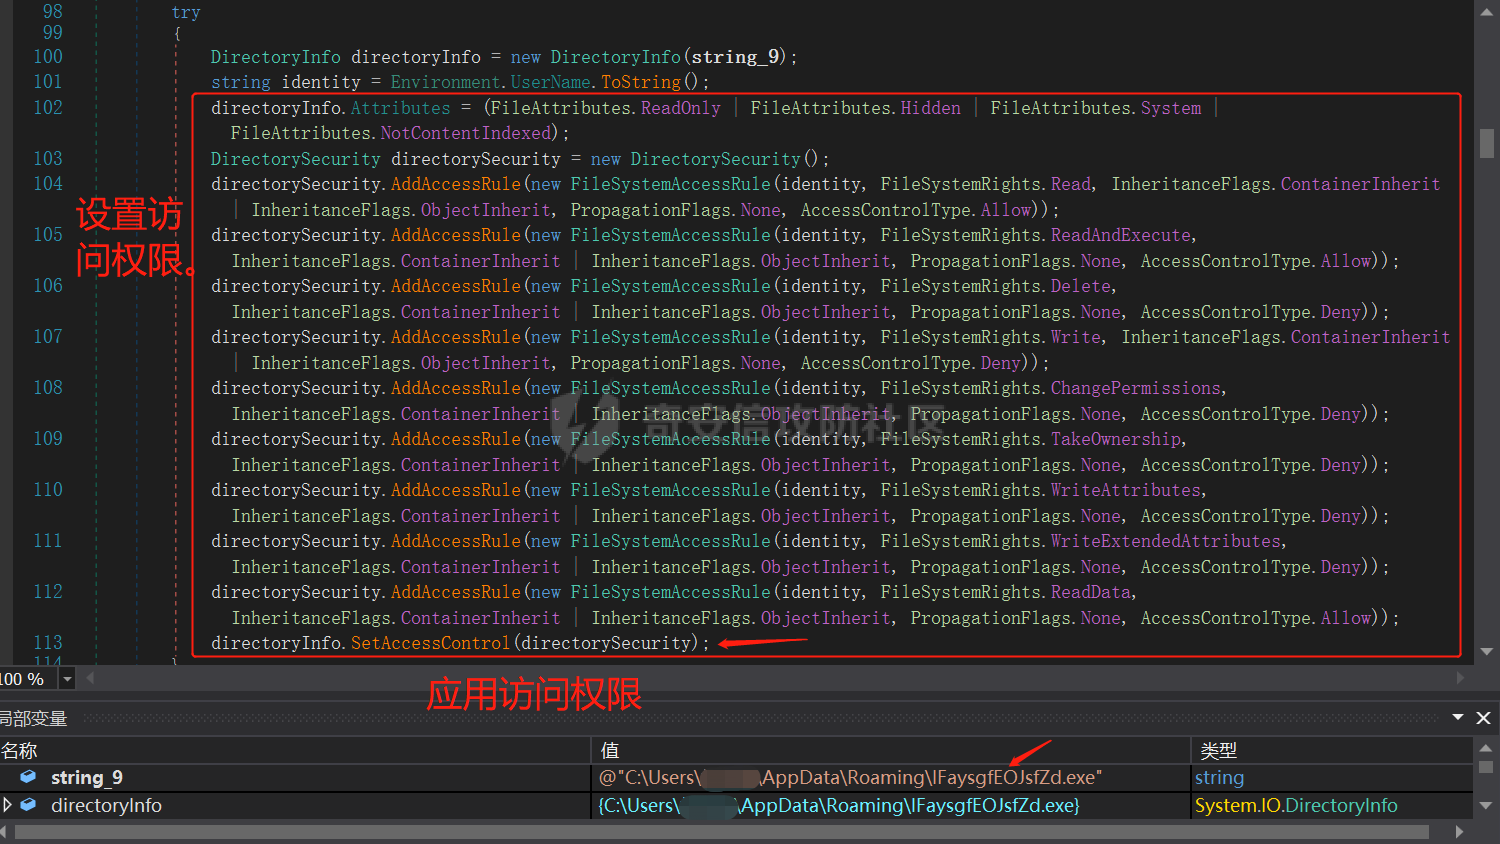Select the string_9 variable name
Viewport: 1500px width, 844px height.
click(x=87, y=777)
